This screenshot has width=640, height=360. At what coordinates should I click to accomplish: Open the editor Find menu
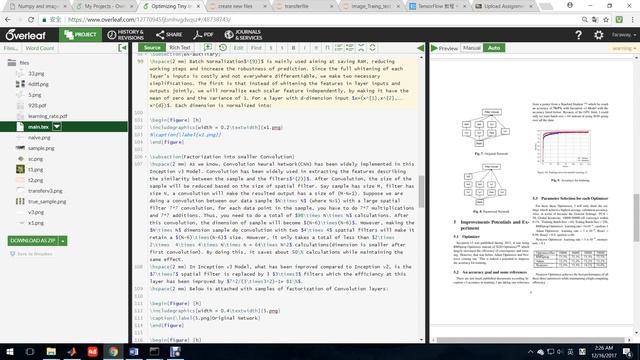click(x=256, y=48)
